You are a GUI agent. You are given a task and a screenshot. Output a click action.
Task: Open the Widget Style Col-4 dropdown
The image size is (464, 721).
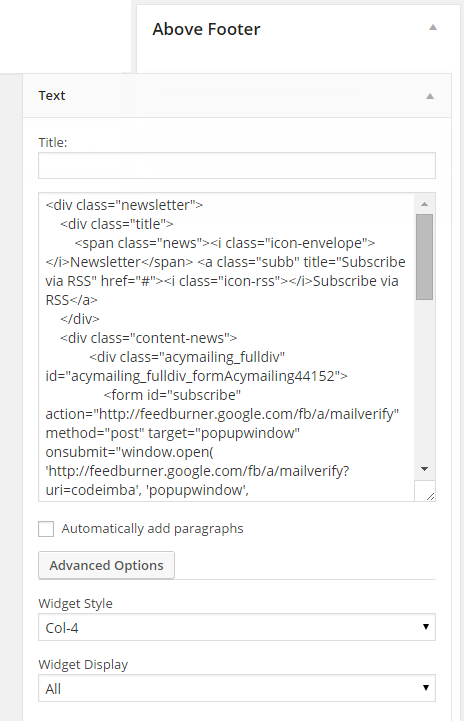(x=237, y=627)
